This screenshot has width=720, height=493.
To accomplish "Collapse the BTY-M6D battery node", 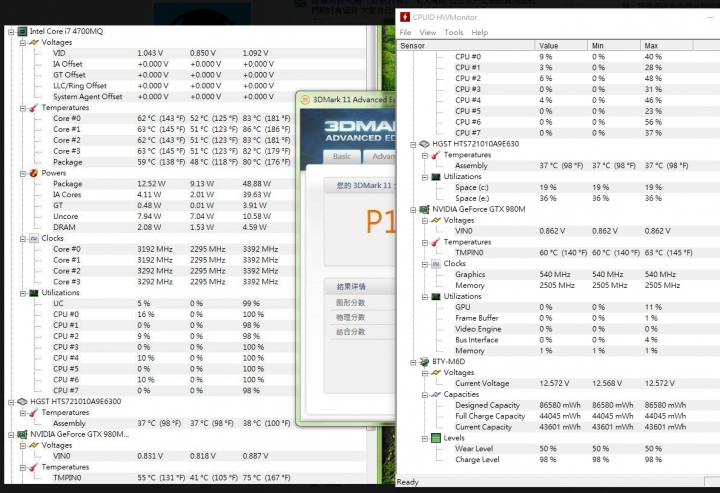I will (413, 362).
